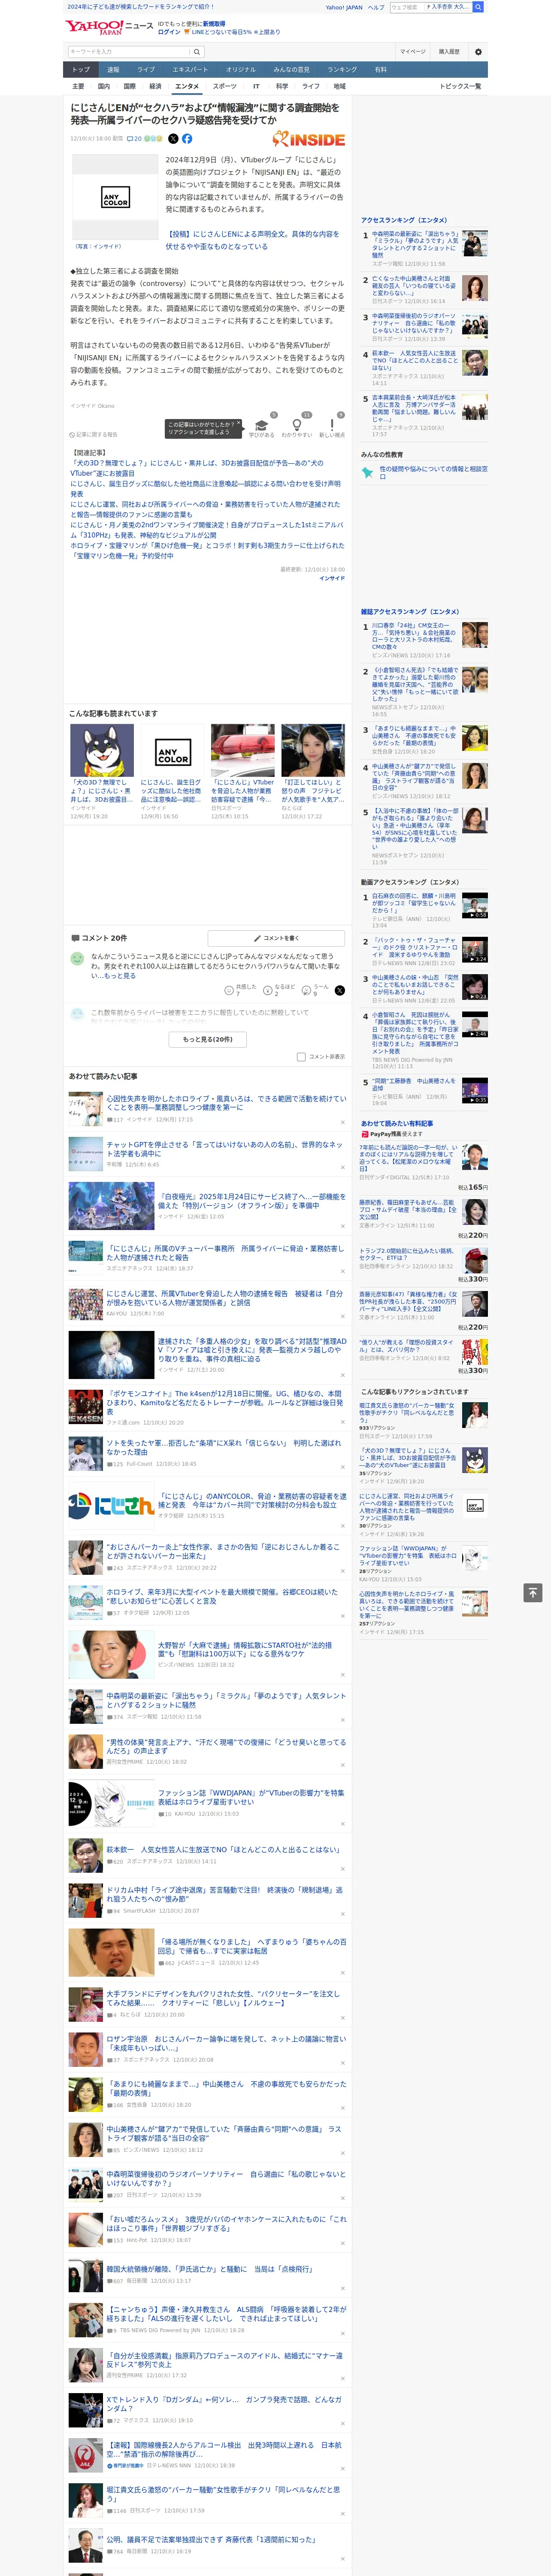Image resolution: width=551 pixels, height=2576 pixels.
Task: Click the 購入履歴 button
Action: point(449,51)
